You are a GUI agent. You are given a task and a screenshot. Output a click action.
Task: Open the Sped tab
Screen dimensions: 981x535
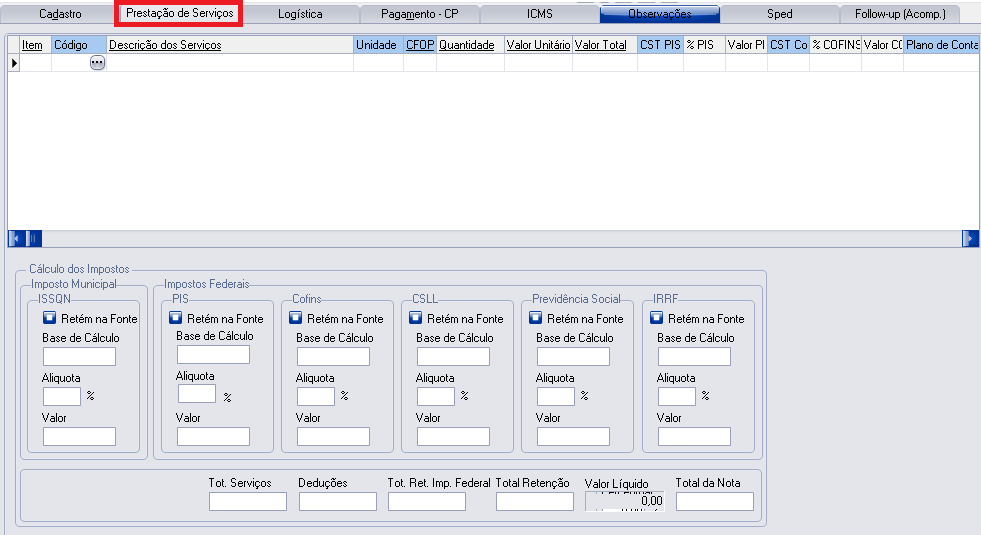(x=780, y=15)
